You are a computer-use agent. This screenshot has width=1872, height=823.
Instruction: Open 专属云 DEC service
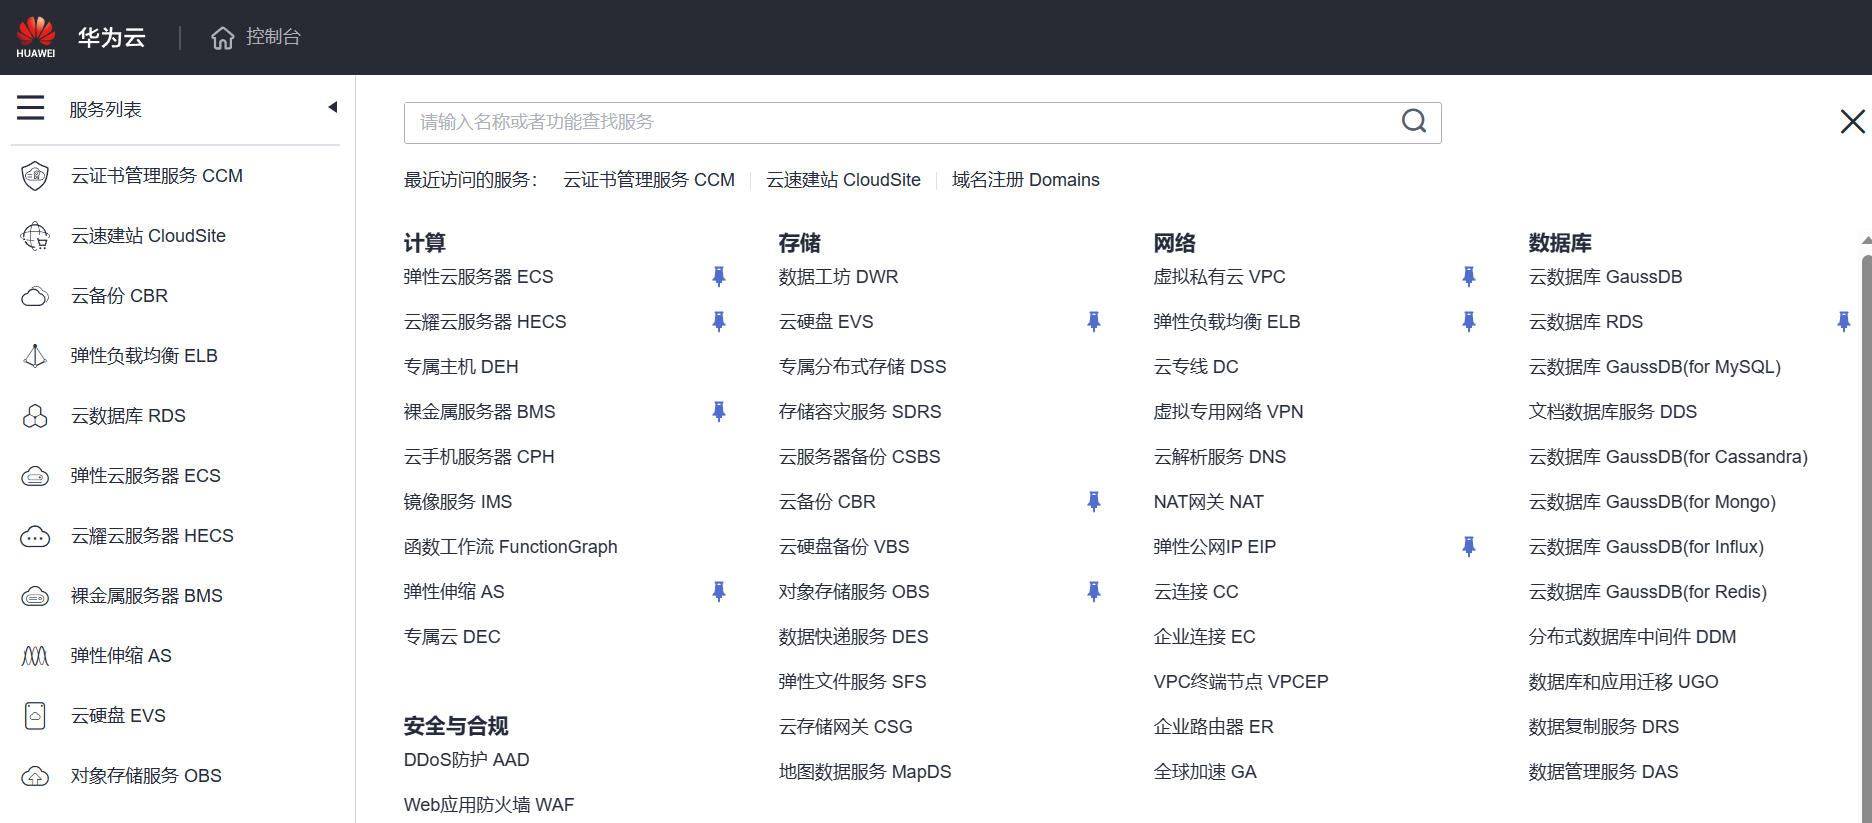(x=452, y=637)
